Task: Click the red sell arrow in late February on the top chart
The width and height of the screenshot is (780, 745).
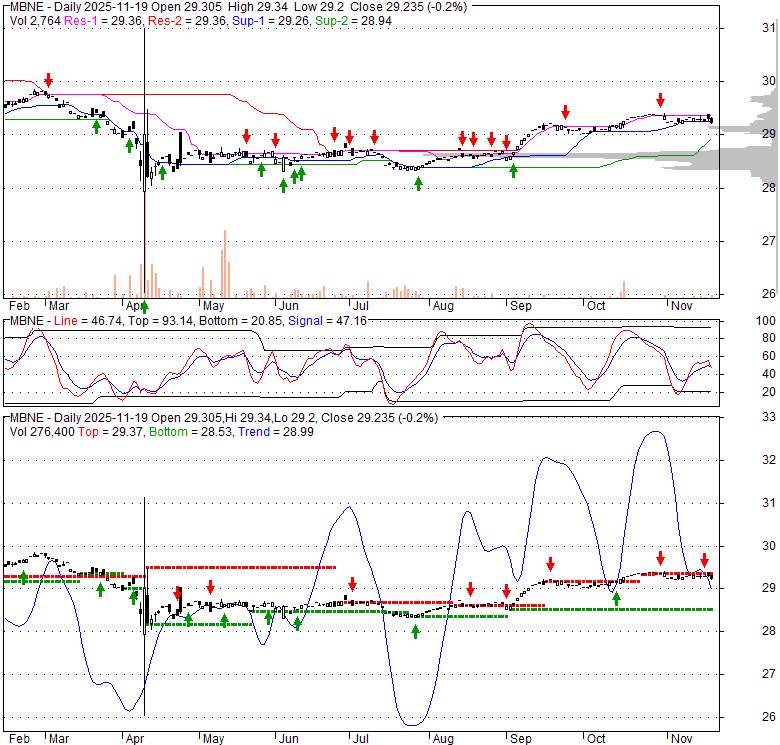Action: 48,80
